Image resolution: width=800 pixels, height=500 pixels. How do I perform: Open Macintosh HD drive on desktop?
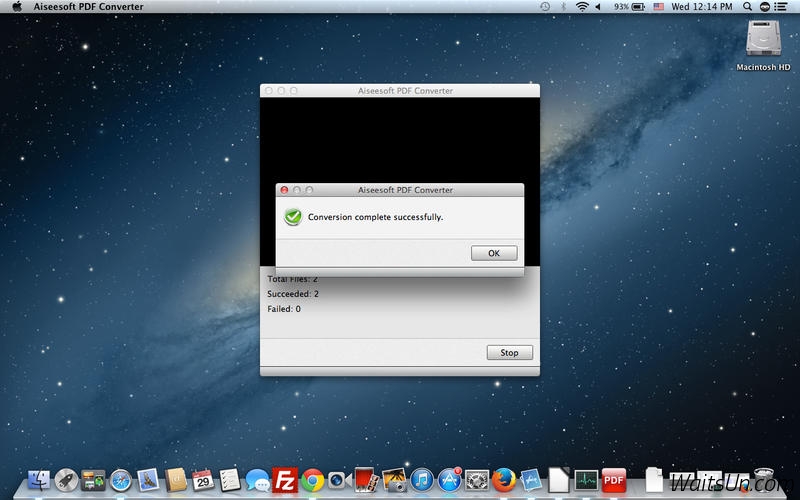point(763,38)
